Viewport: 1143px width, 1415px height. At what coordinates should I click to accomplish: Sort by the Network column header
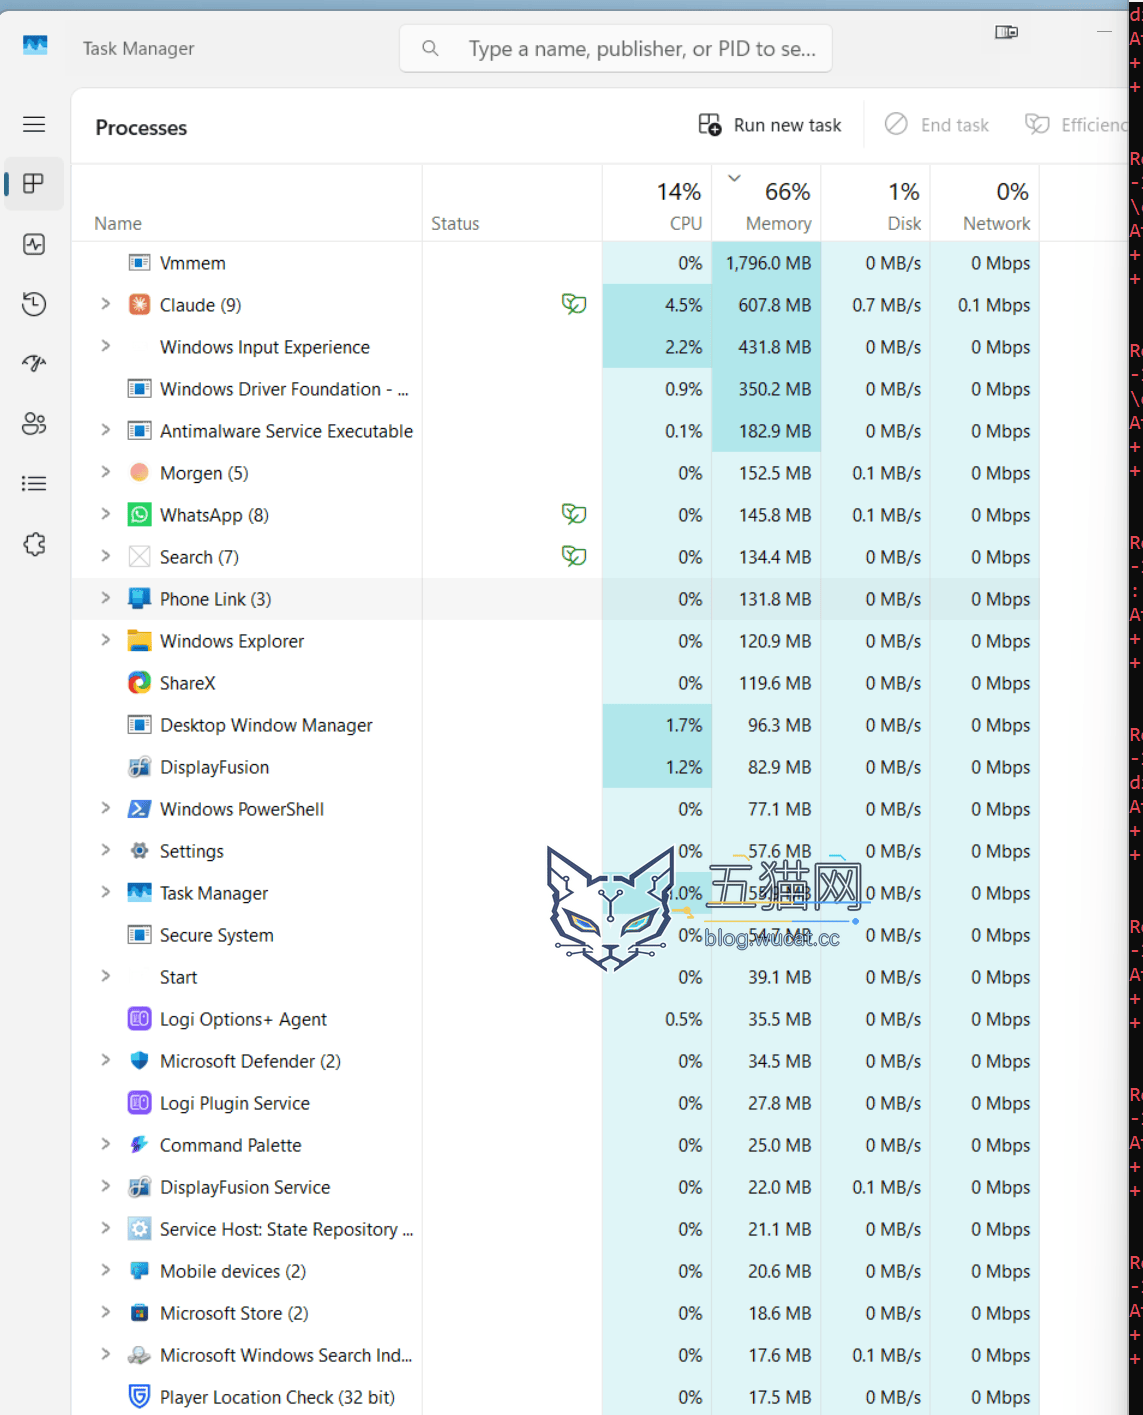985,204
